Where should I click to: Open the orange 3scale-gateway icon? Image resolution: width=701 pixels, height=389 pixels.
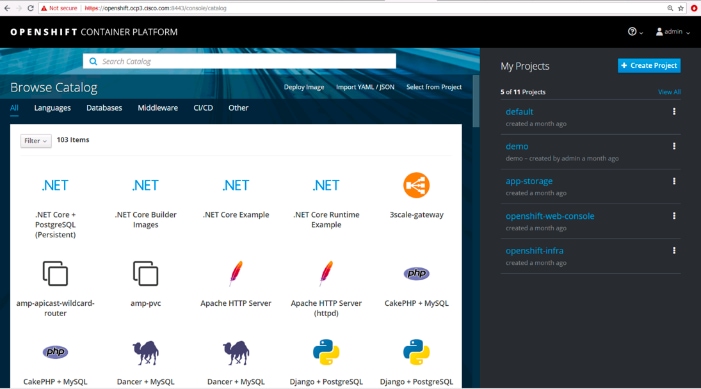(416, 185)
